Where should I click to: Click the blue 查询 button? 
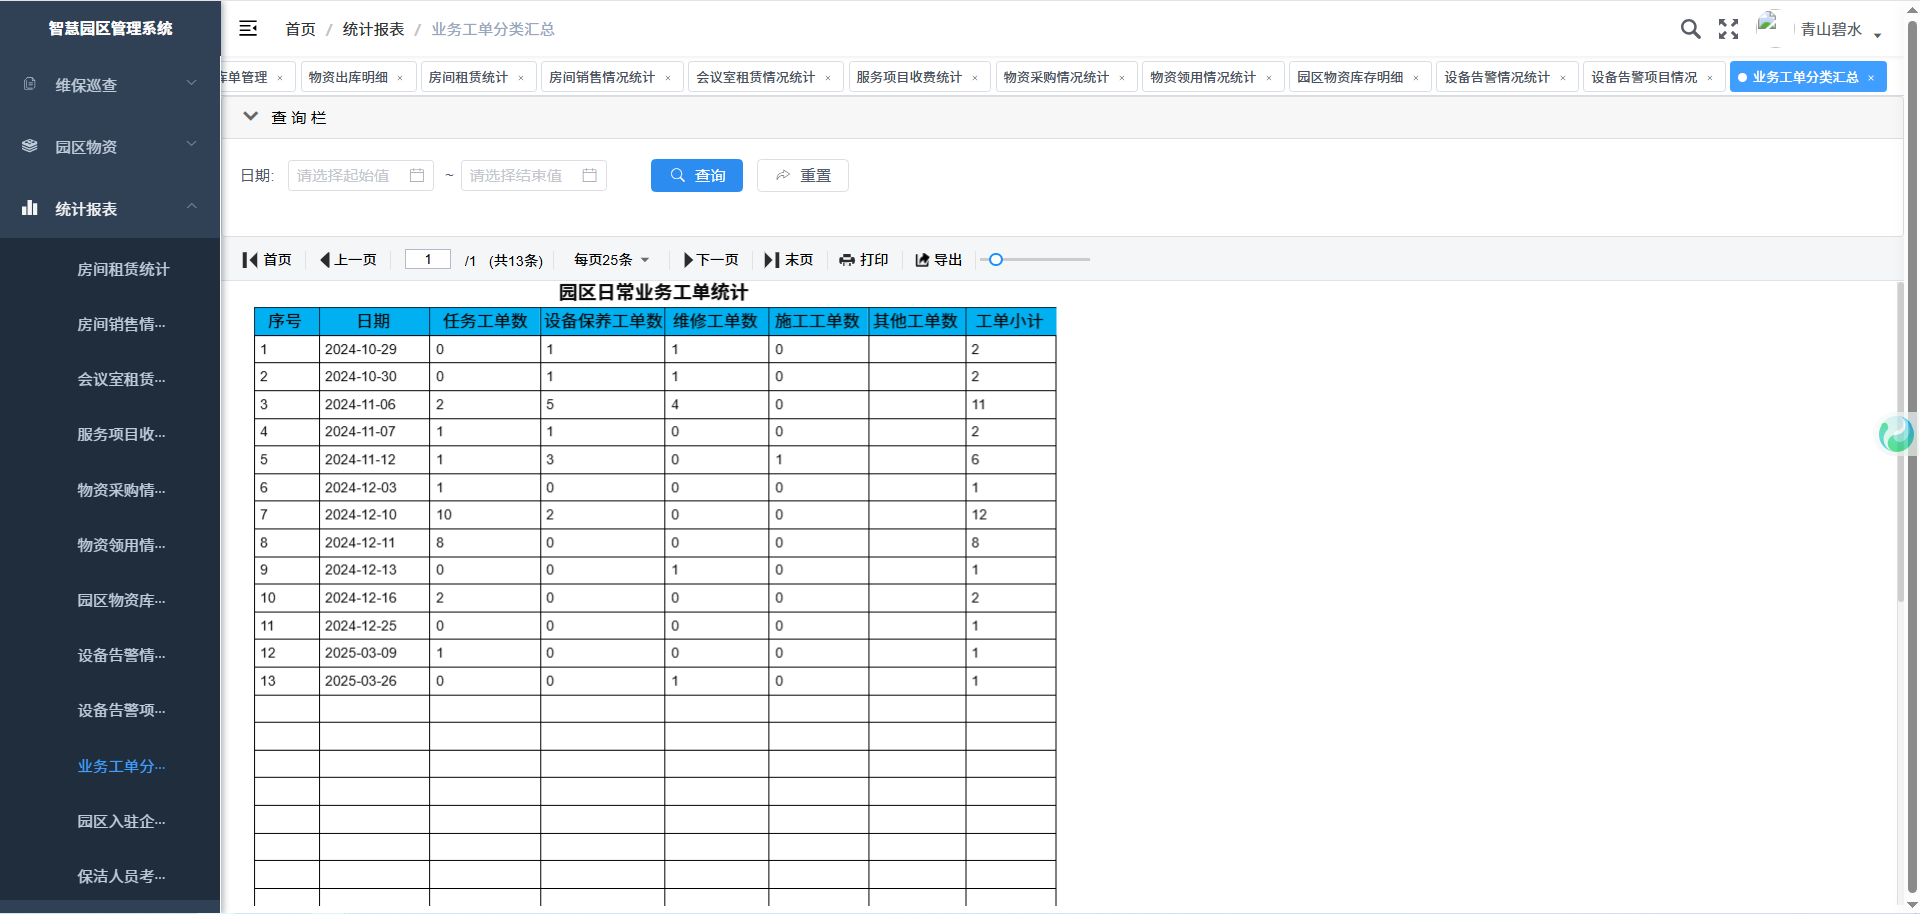(x=696, y=176)
